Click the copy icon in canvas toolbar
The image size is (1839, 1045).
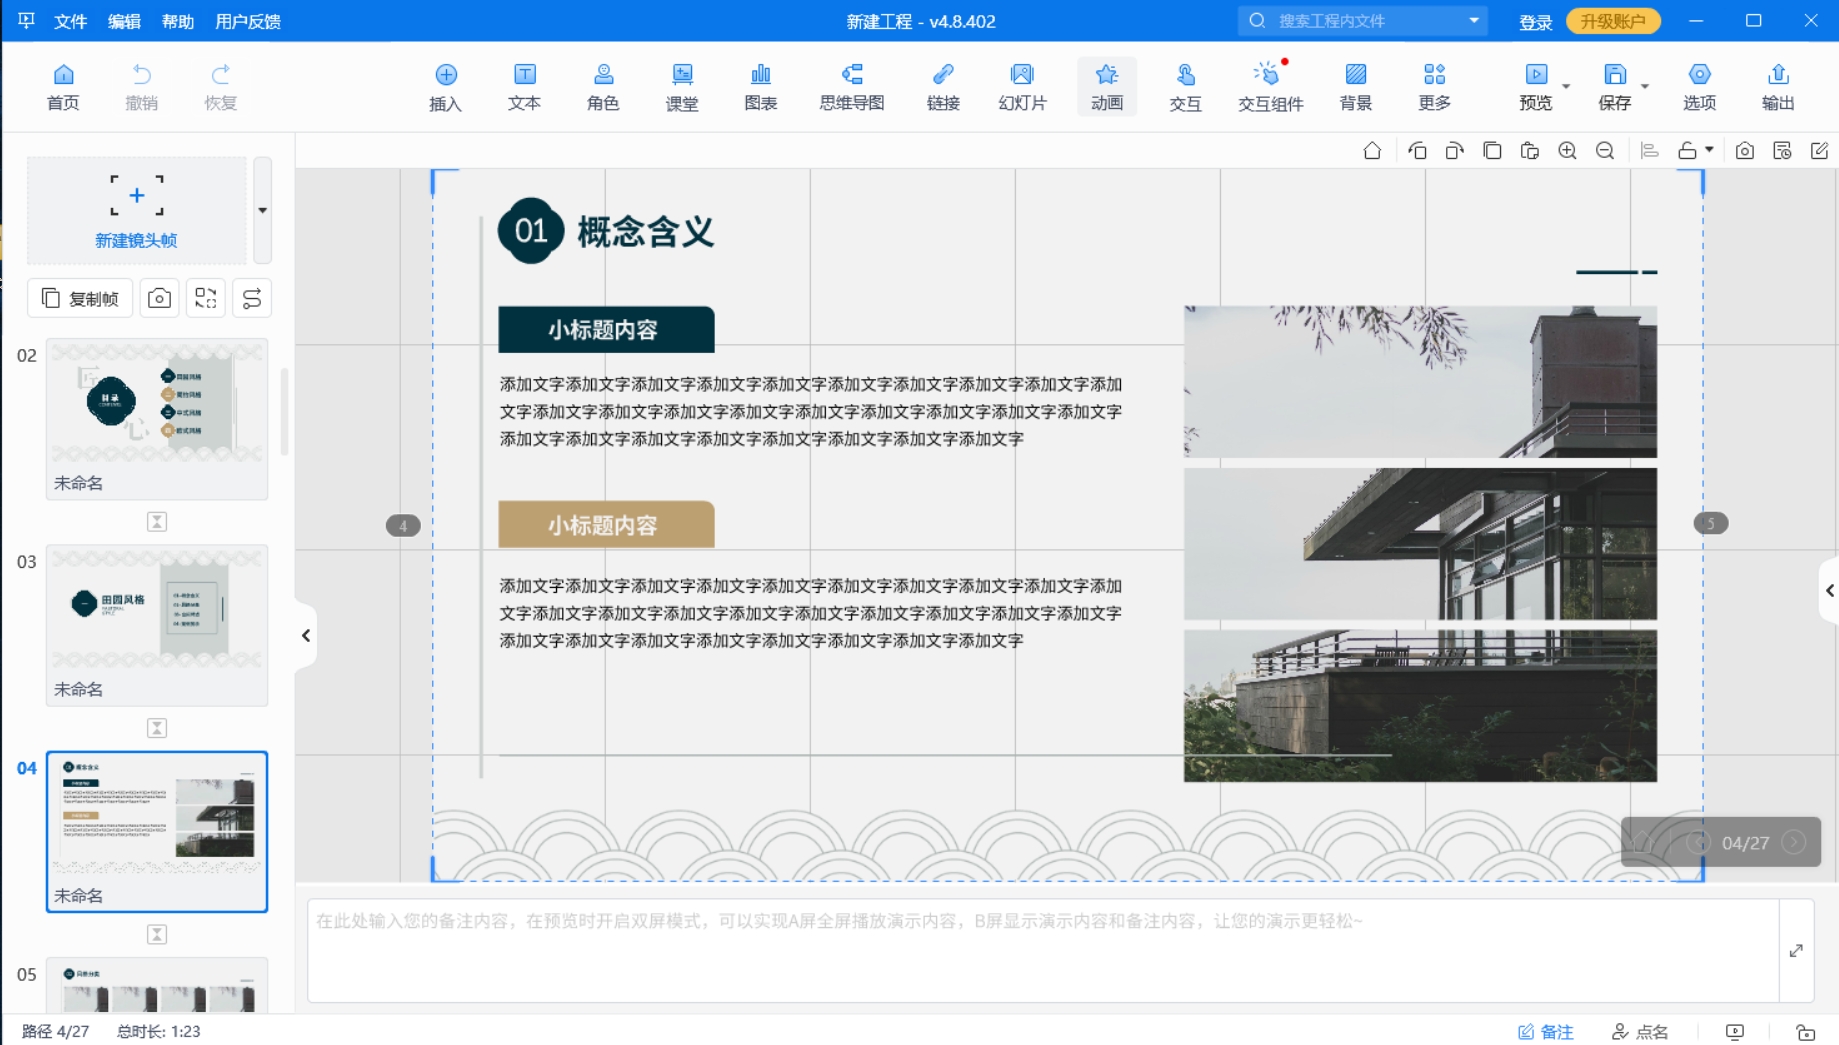[1492, 151]
